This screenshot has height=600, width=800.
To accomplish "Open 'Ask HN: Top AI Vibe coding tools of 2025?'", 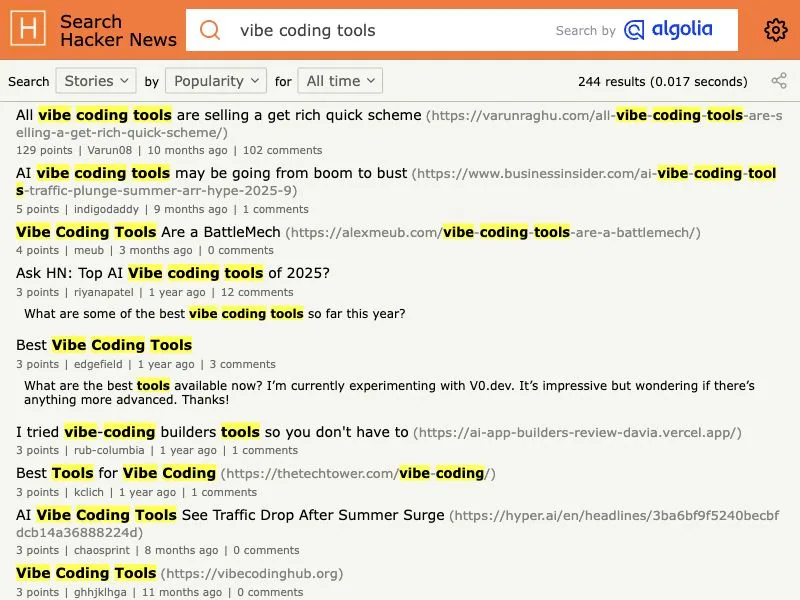I will 172,273.
